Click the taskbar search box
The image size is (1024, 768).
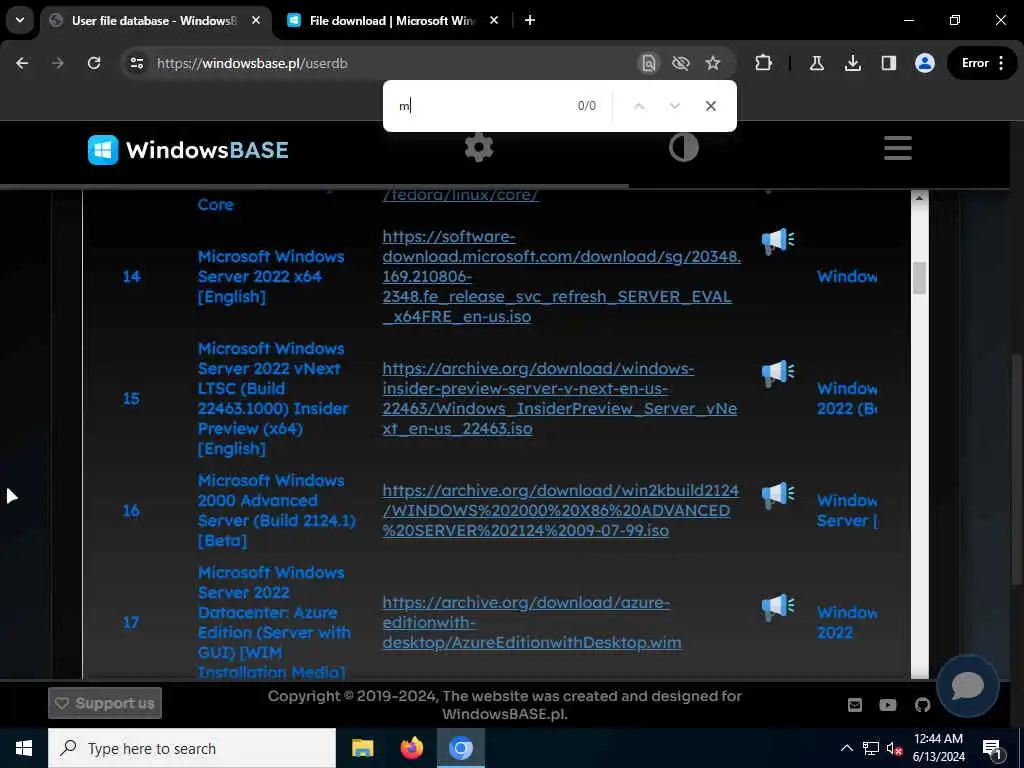click(x=192, y=748)
